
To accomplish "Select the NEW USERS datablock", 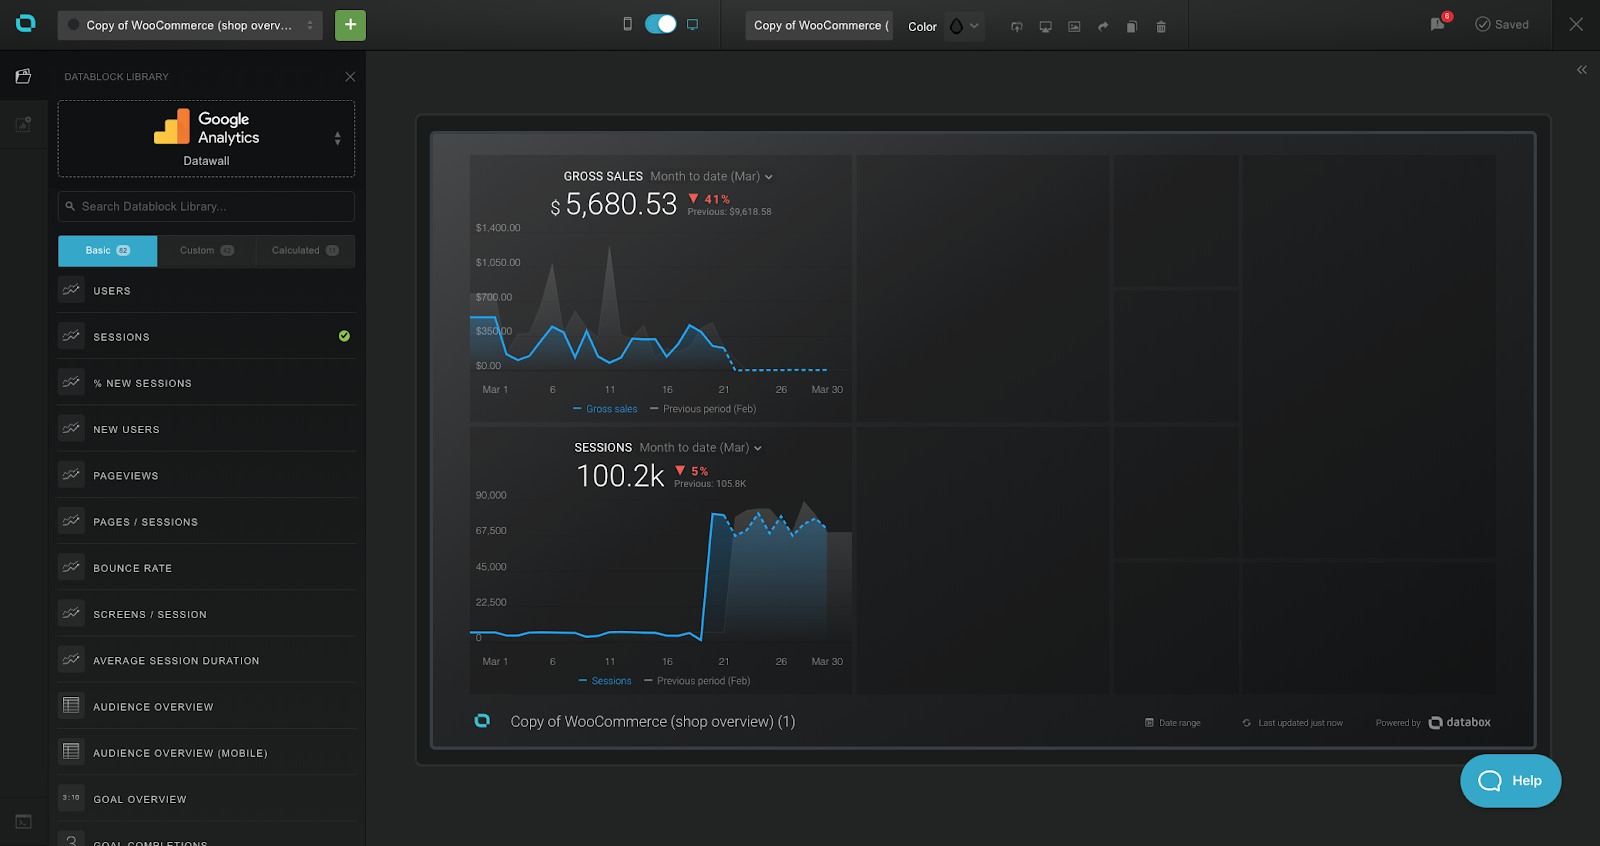I will pos(206,429).
